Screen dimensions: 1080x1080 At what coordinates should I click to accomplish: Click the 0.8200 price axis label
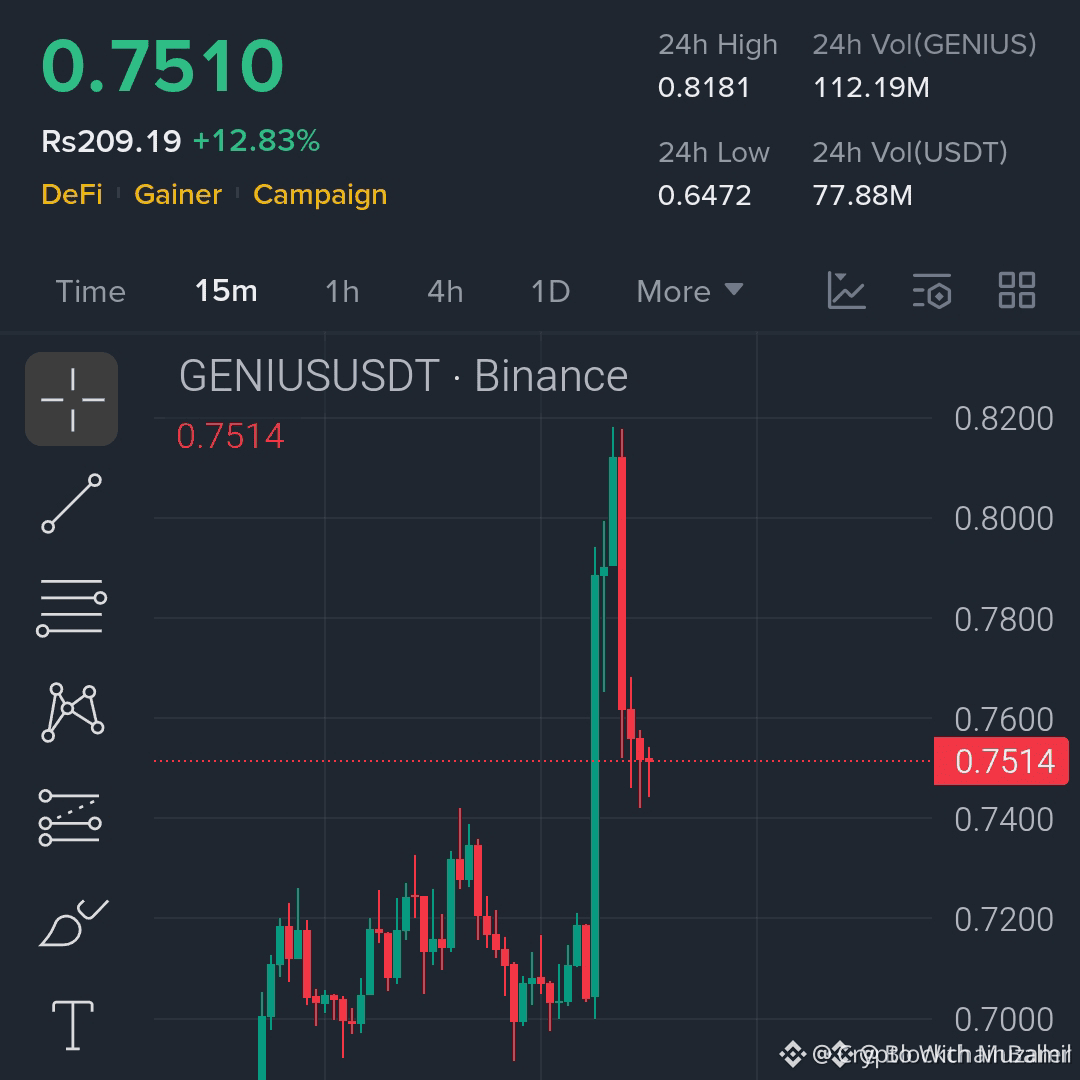pos(1004,419)
